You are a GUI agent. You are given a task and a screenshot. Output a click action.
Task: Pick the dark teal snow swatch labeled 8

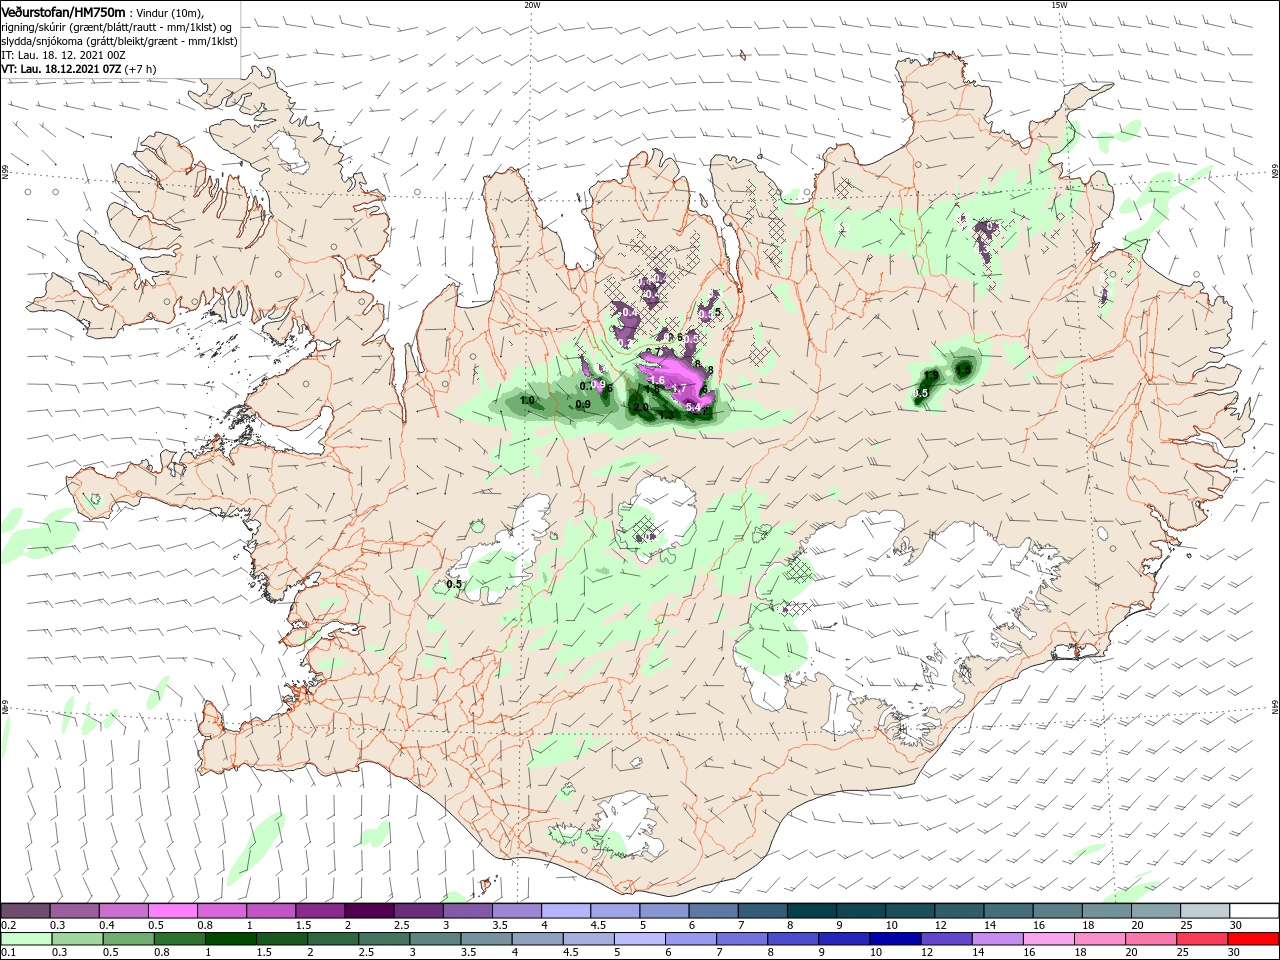point(812,911)
